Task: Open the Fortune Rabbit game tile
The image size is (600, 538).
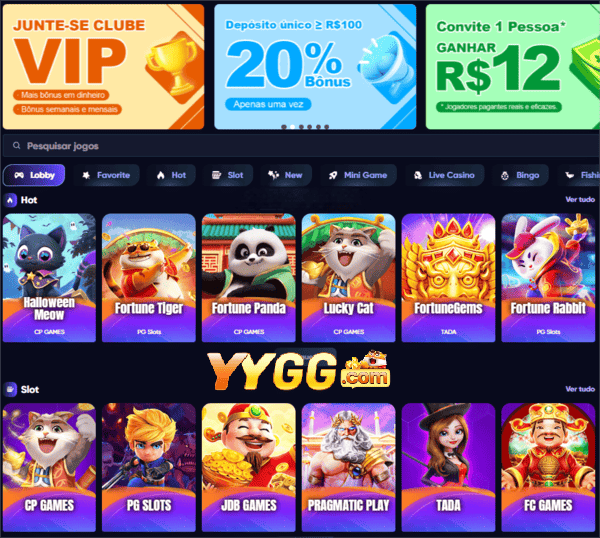Action: pos(548,278)
